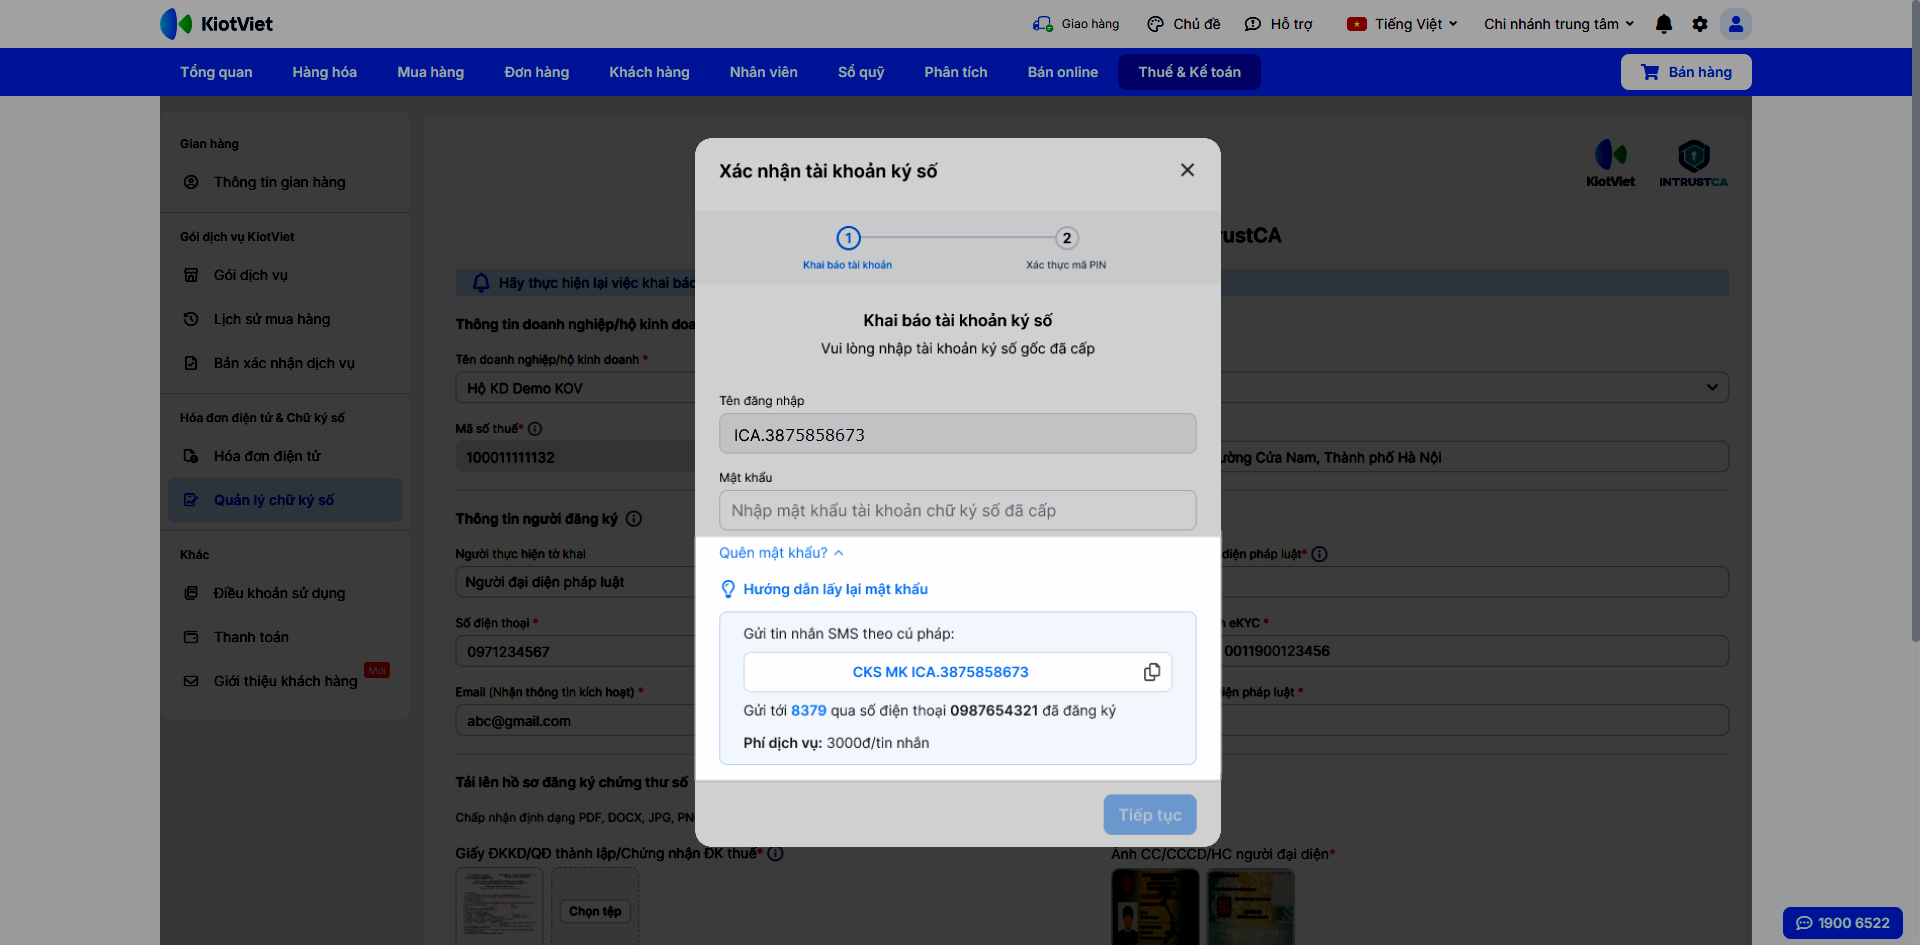Click the info icon beside Mã số thuế
The height and width of the screenshot is (945, 1920).
[x=535, y=429]
